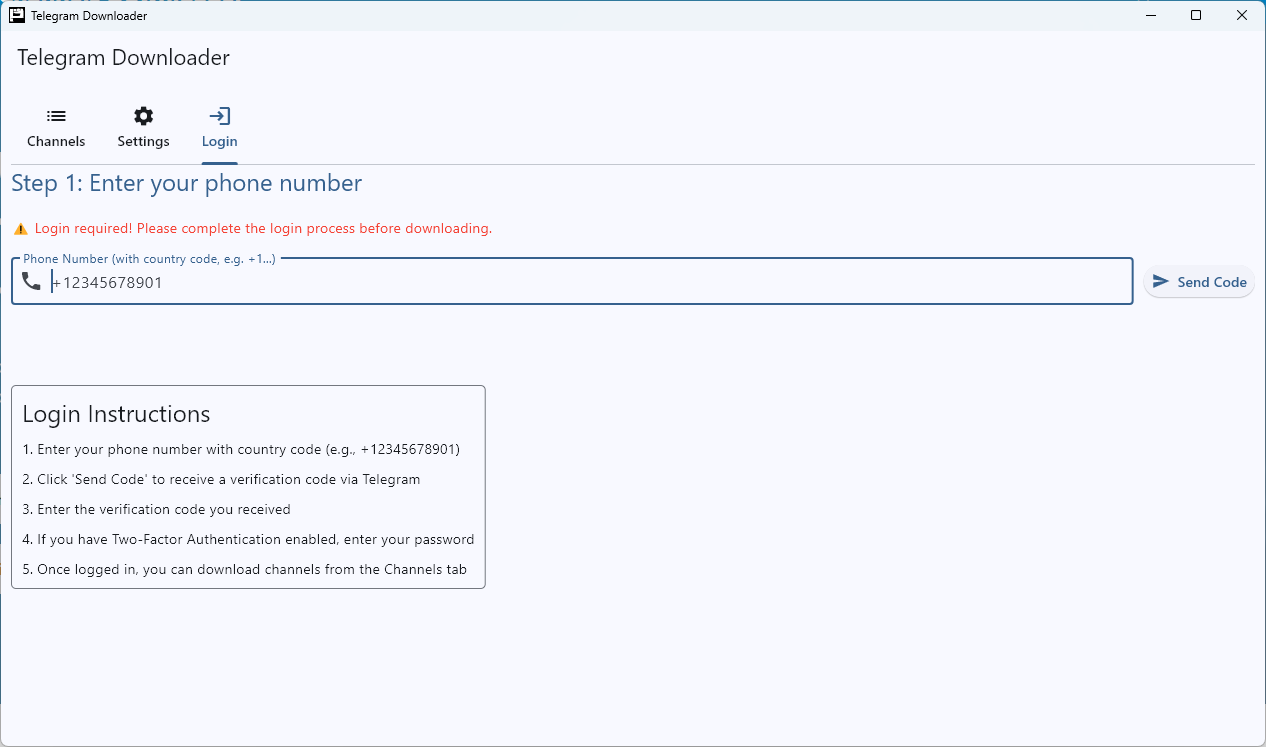
Task: Click the Login arrow-into-door icon
Action: click(x=219, y=116)
